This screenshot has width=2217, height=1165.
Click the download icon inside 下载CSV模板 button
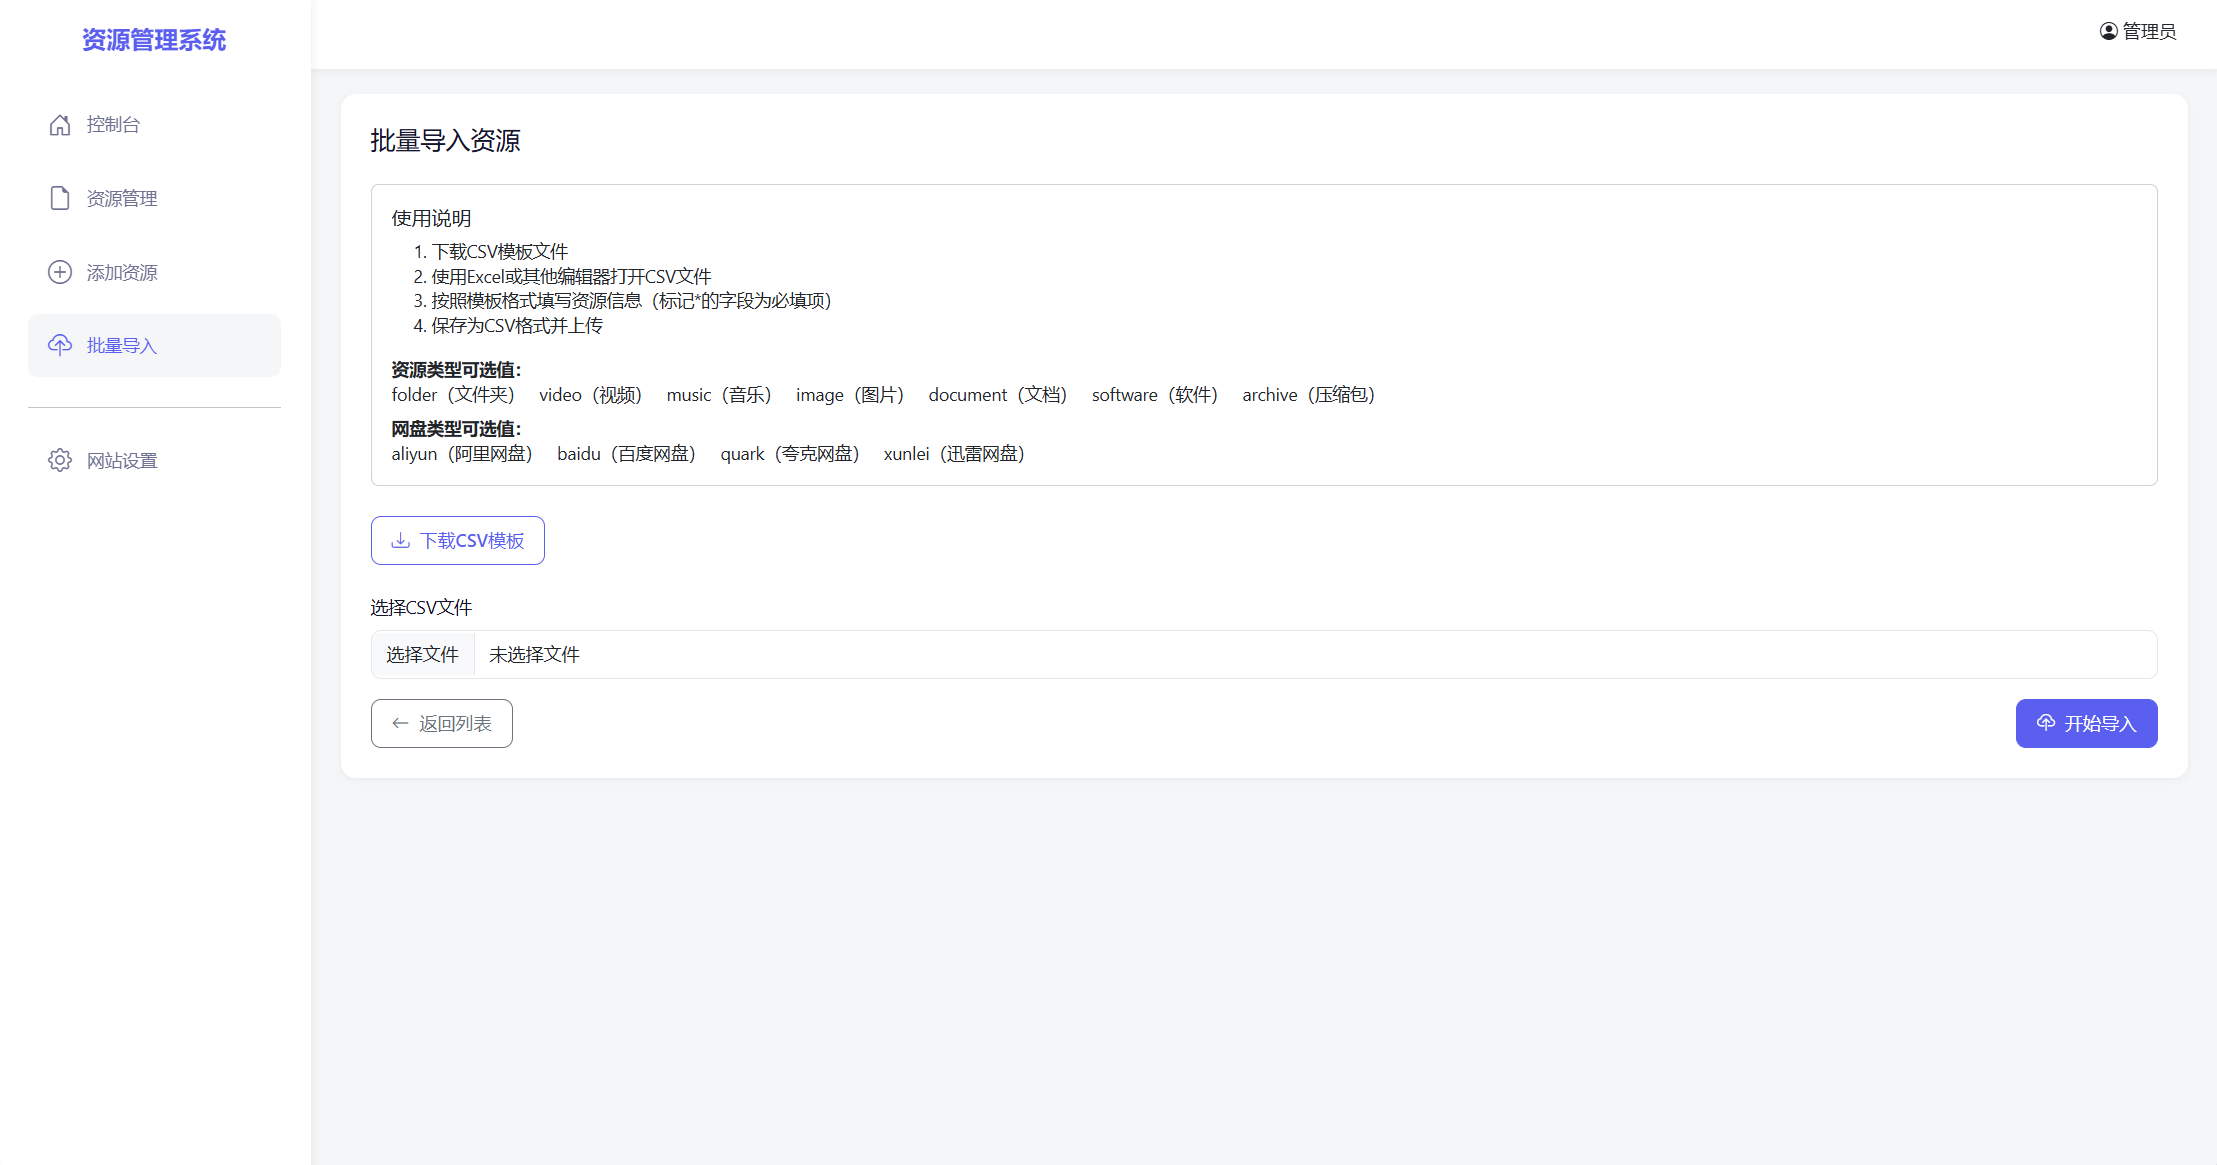tap(400, 540)
